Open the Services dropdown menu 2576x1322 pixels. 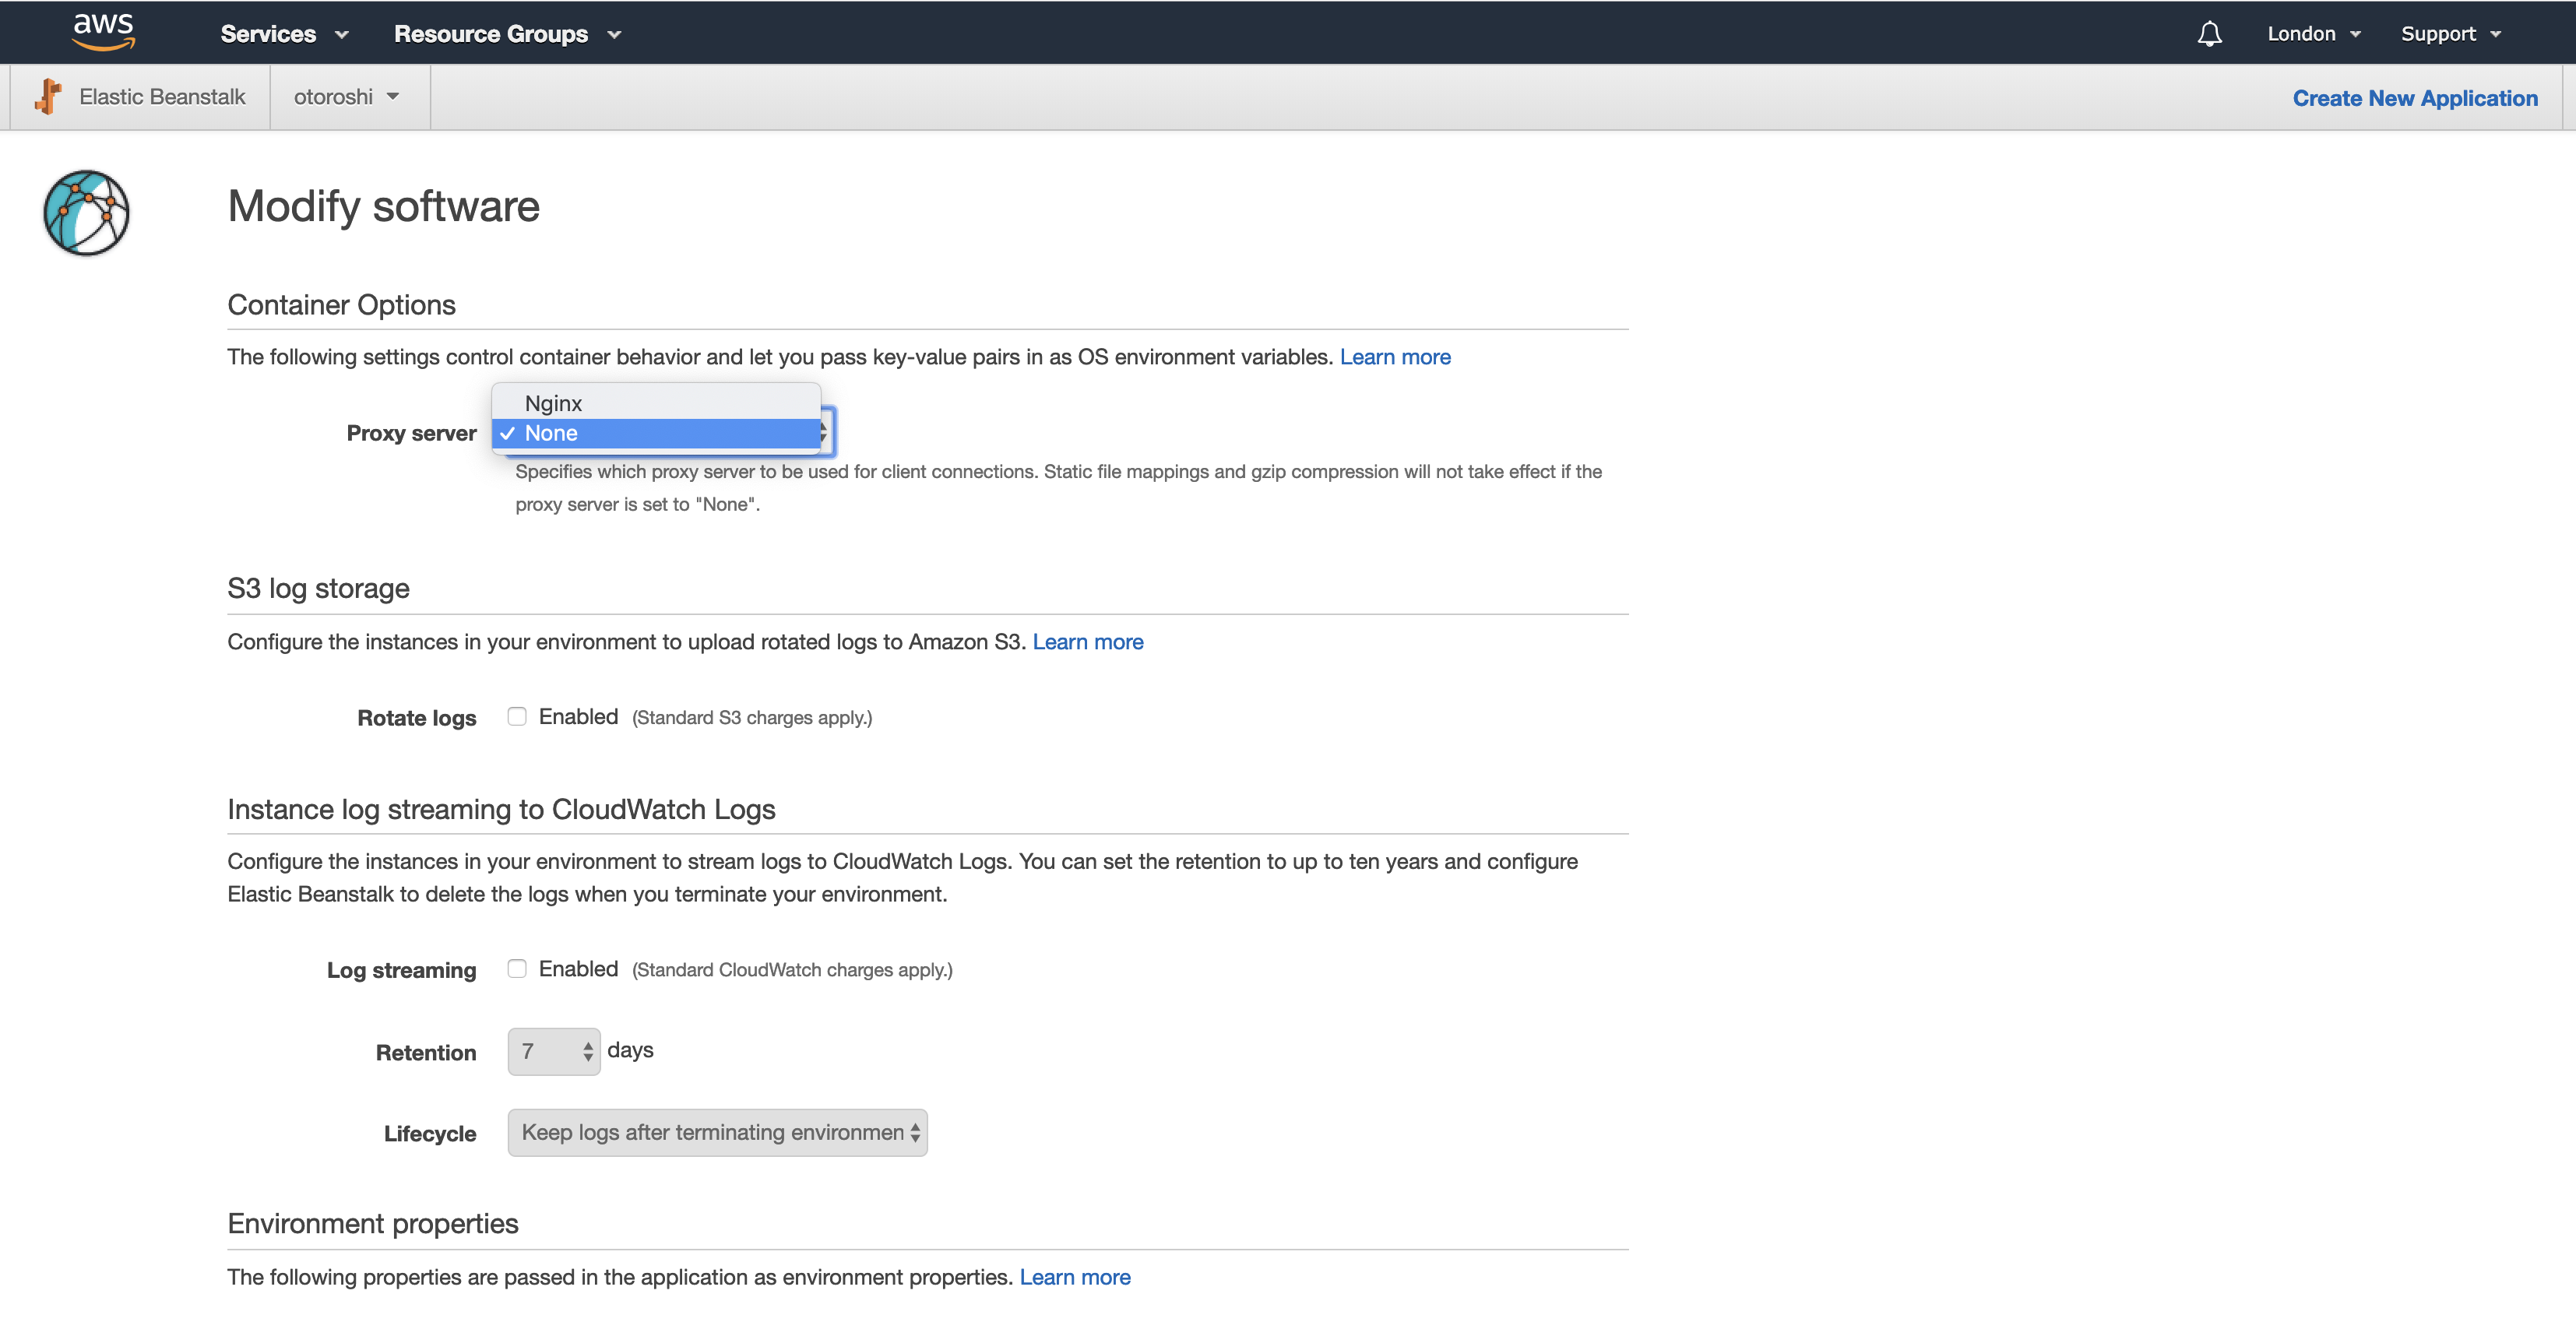tap(284, 34)
